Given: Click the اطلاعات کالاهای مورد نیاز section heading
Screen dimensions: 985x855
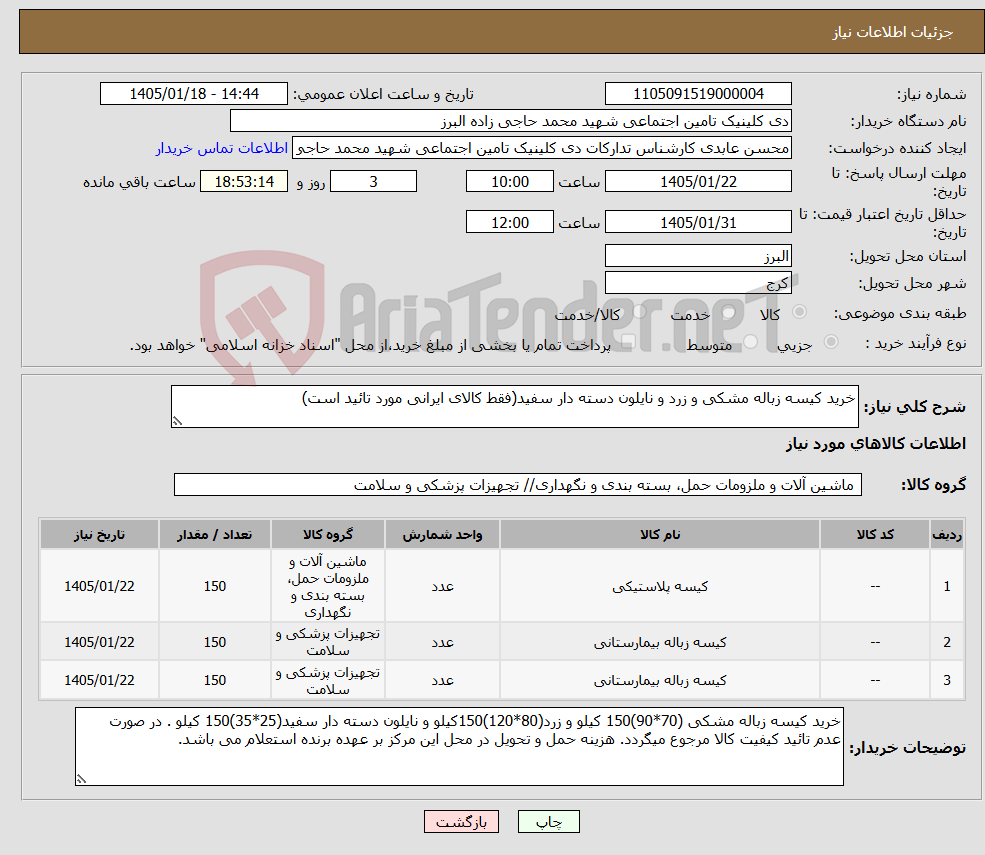Looking at the screenshot, I should coord(876,444).
